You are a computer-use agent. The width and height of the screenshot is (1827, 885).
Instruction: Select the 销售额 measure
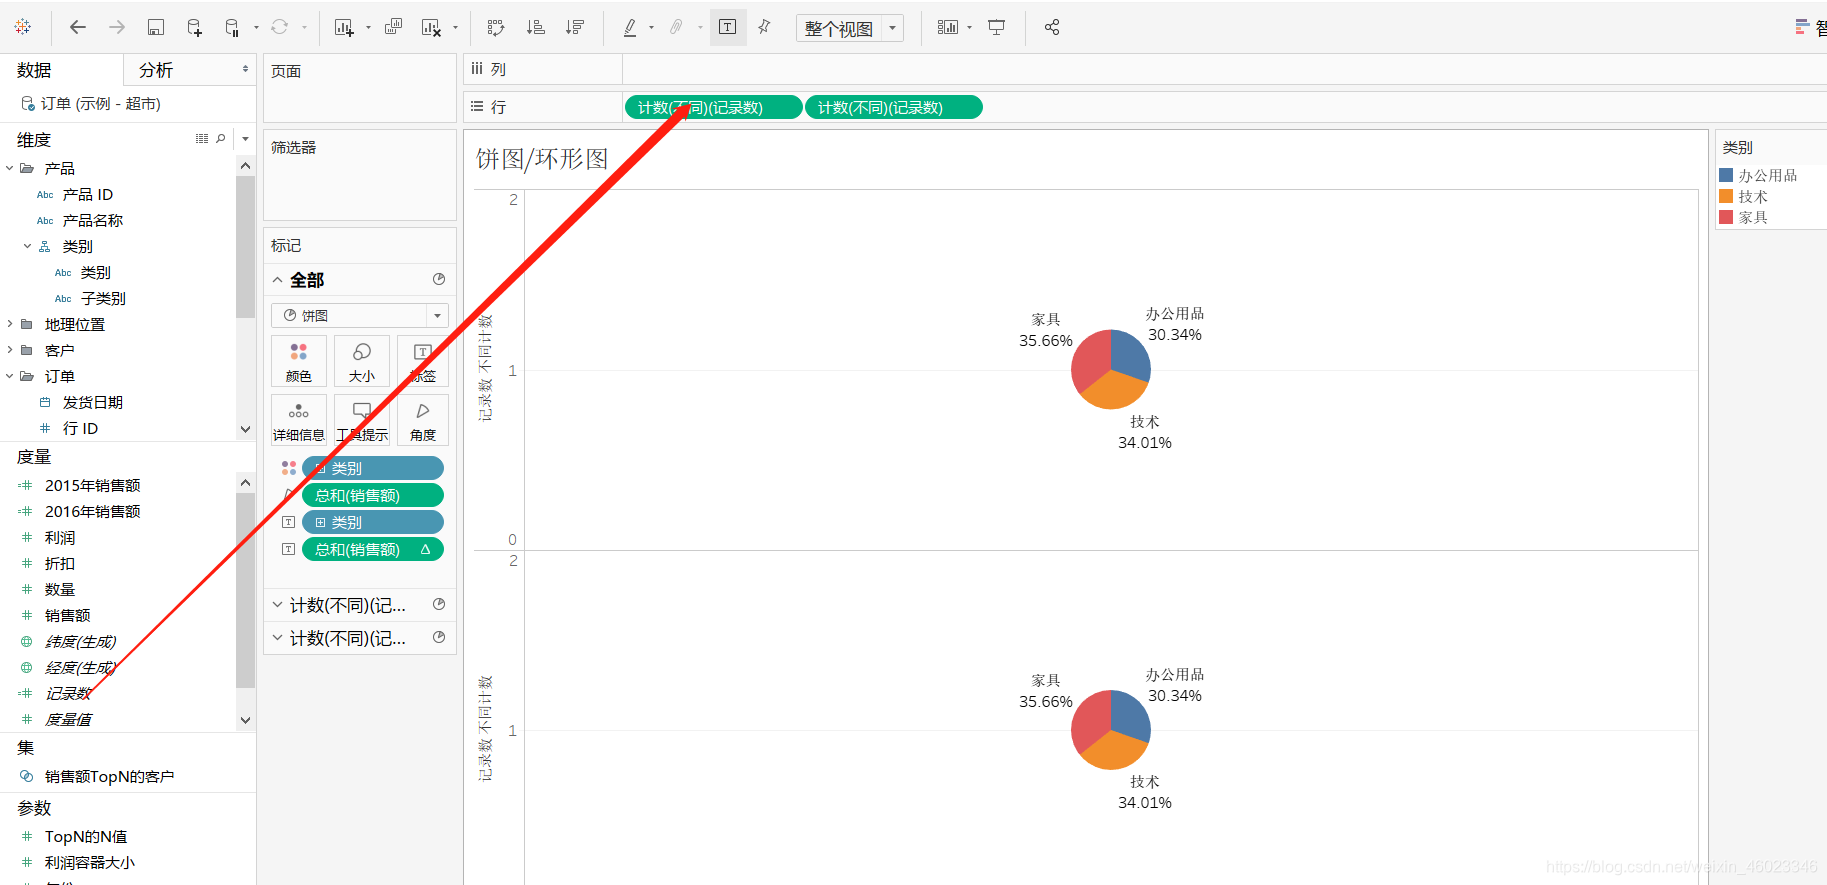(68, 615)
